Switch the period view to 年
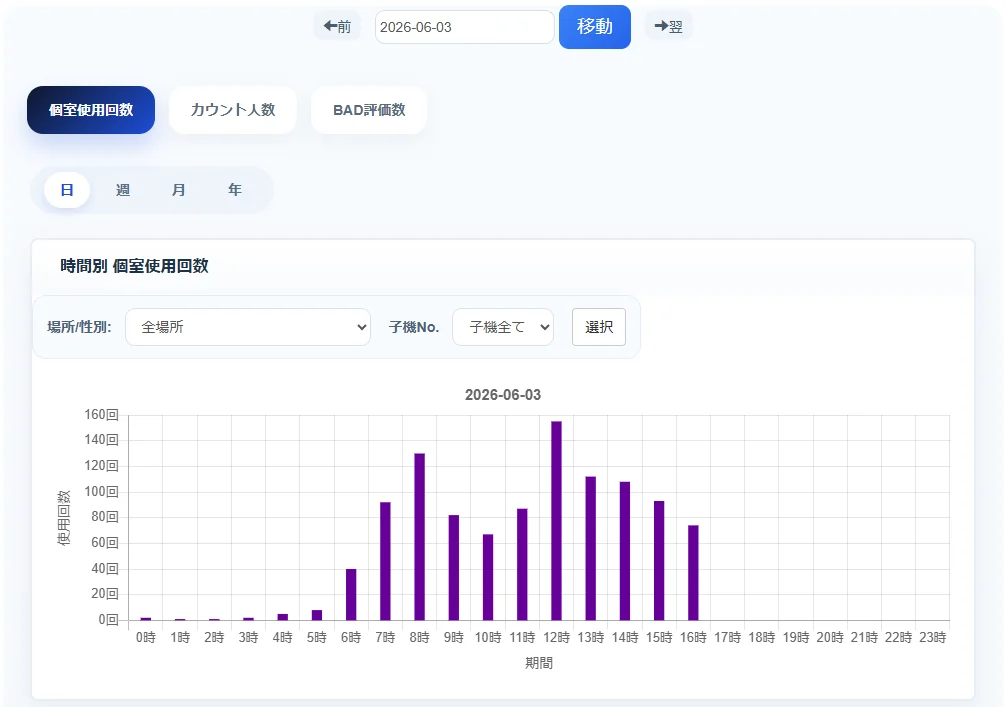This screenshot has width=1006, height=707. coord(235,190)
